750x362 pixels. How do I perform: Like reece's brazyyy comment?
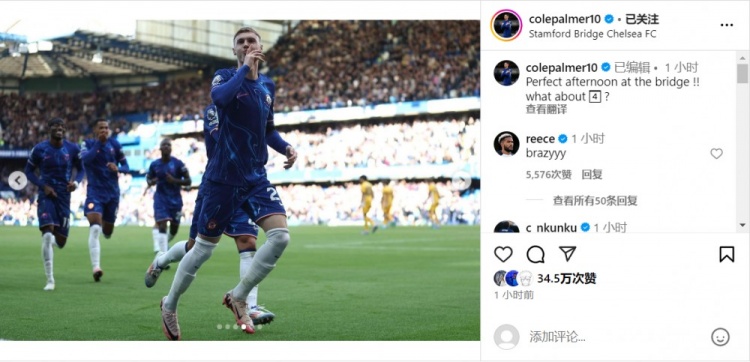(x=716, y=154)
